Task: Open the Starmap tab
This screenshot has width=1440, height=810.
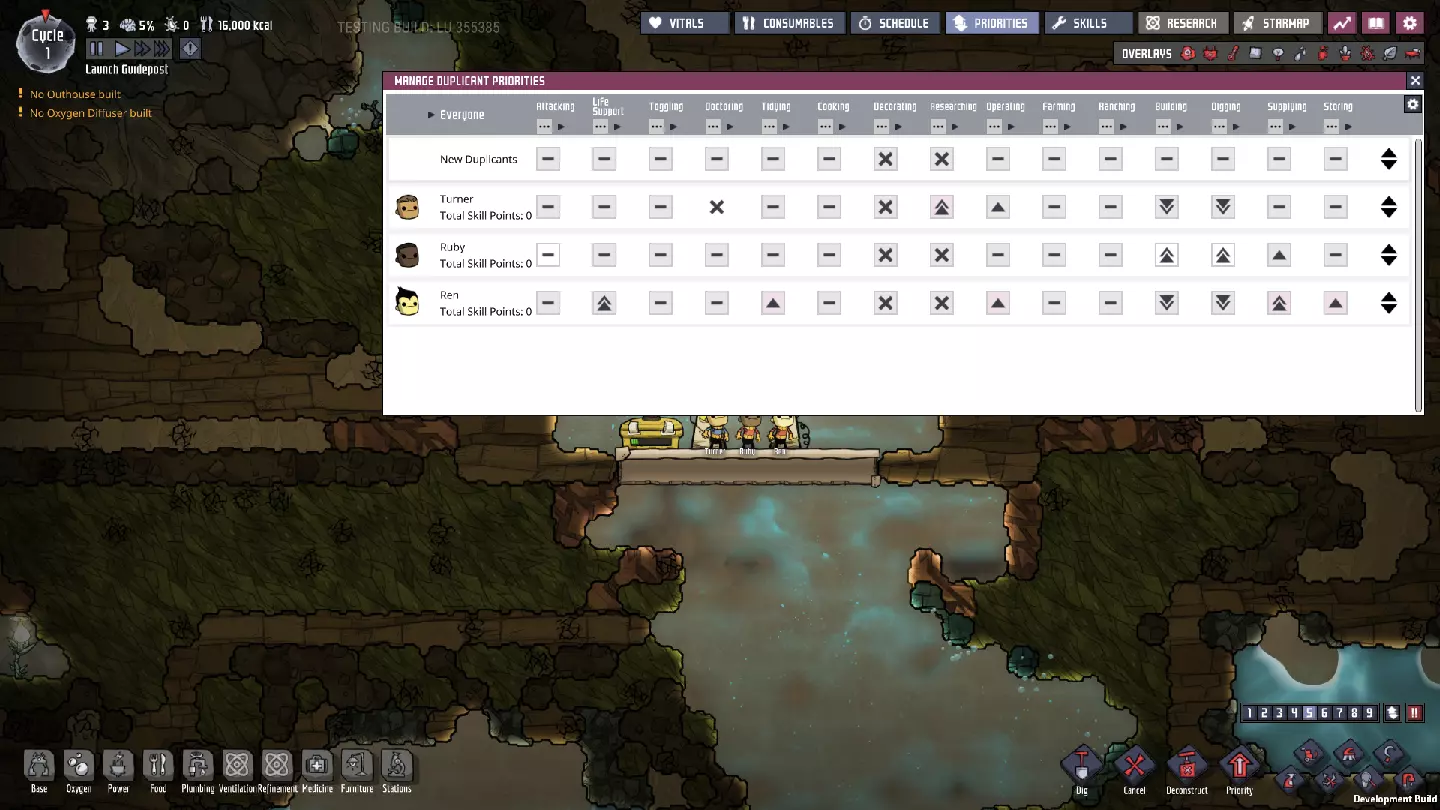Action: [1278, 23]
